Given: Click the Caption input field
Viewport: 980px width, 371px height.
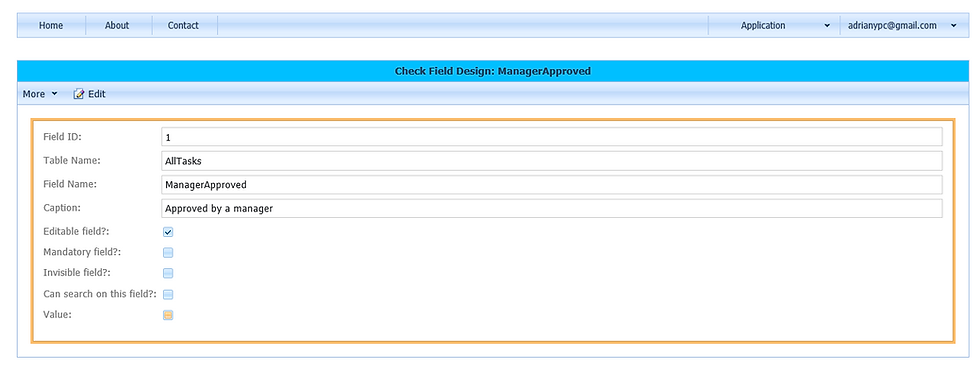Looking at the screenshot, I should [x=551, y=208].
